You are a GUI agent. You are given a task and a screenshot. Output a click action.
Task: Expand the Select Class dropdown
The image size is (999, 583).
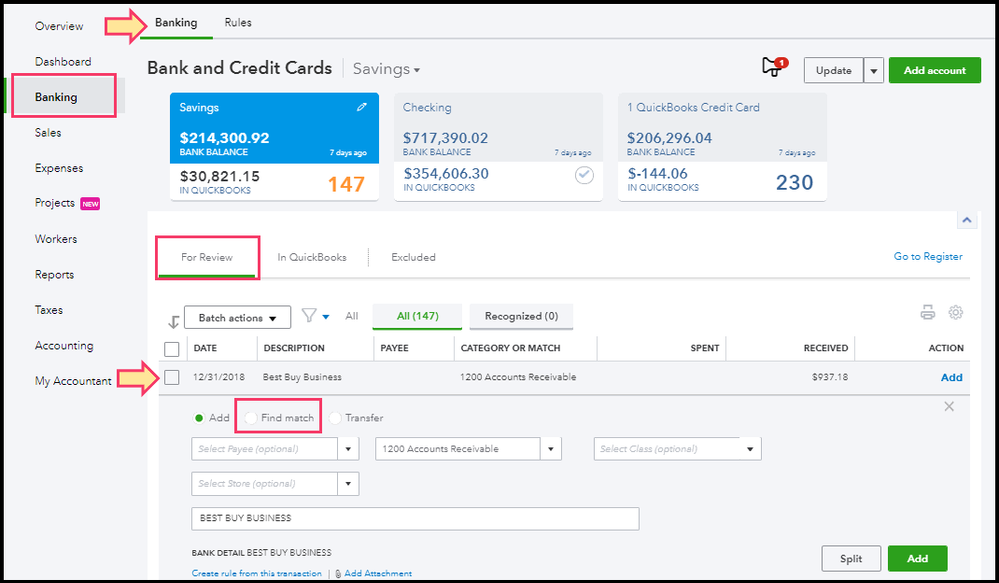(x=750, y=449)
